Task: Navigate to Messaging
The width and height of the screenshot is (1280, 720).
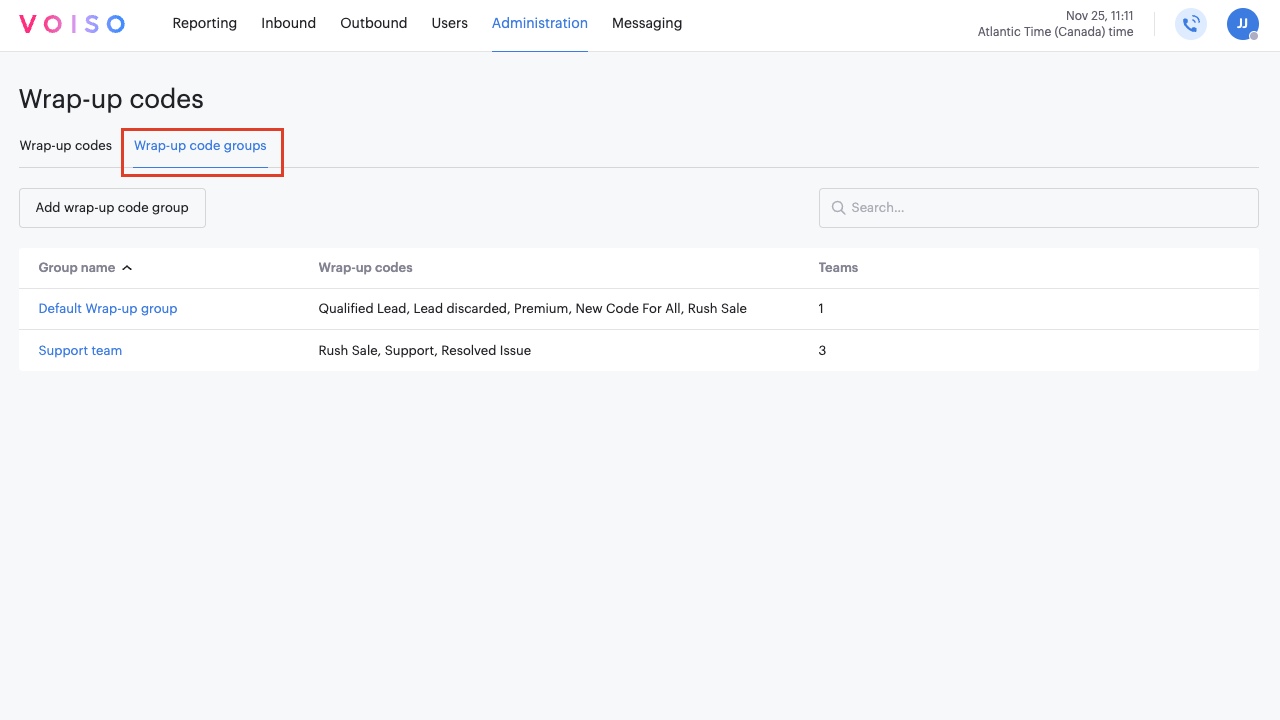Action: click(646, 23)
